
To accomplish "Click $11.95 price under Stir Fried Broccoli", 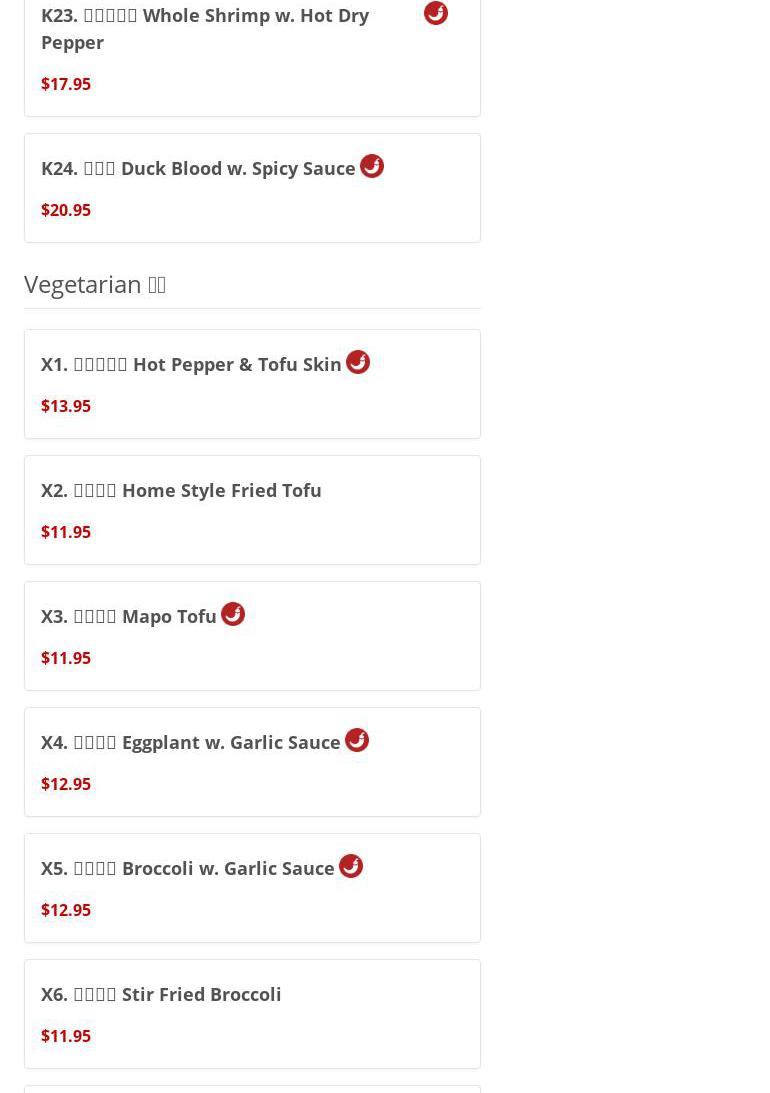I will click(66, 1036).
